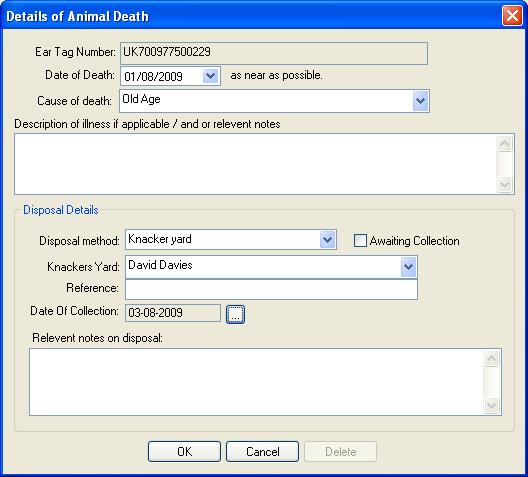Click the Date Of Collection field

coord(173,313)
